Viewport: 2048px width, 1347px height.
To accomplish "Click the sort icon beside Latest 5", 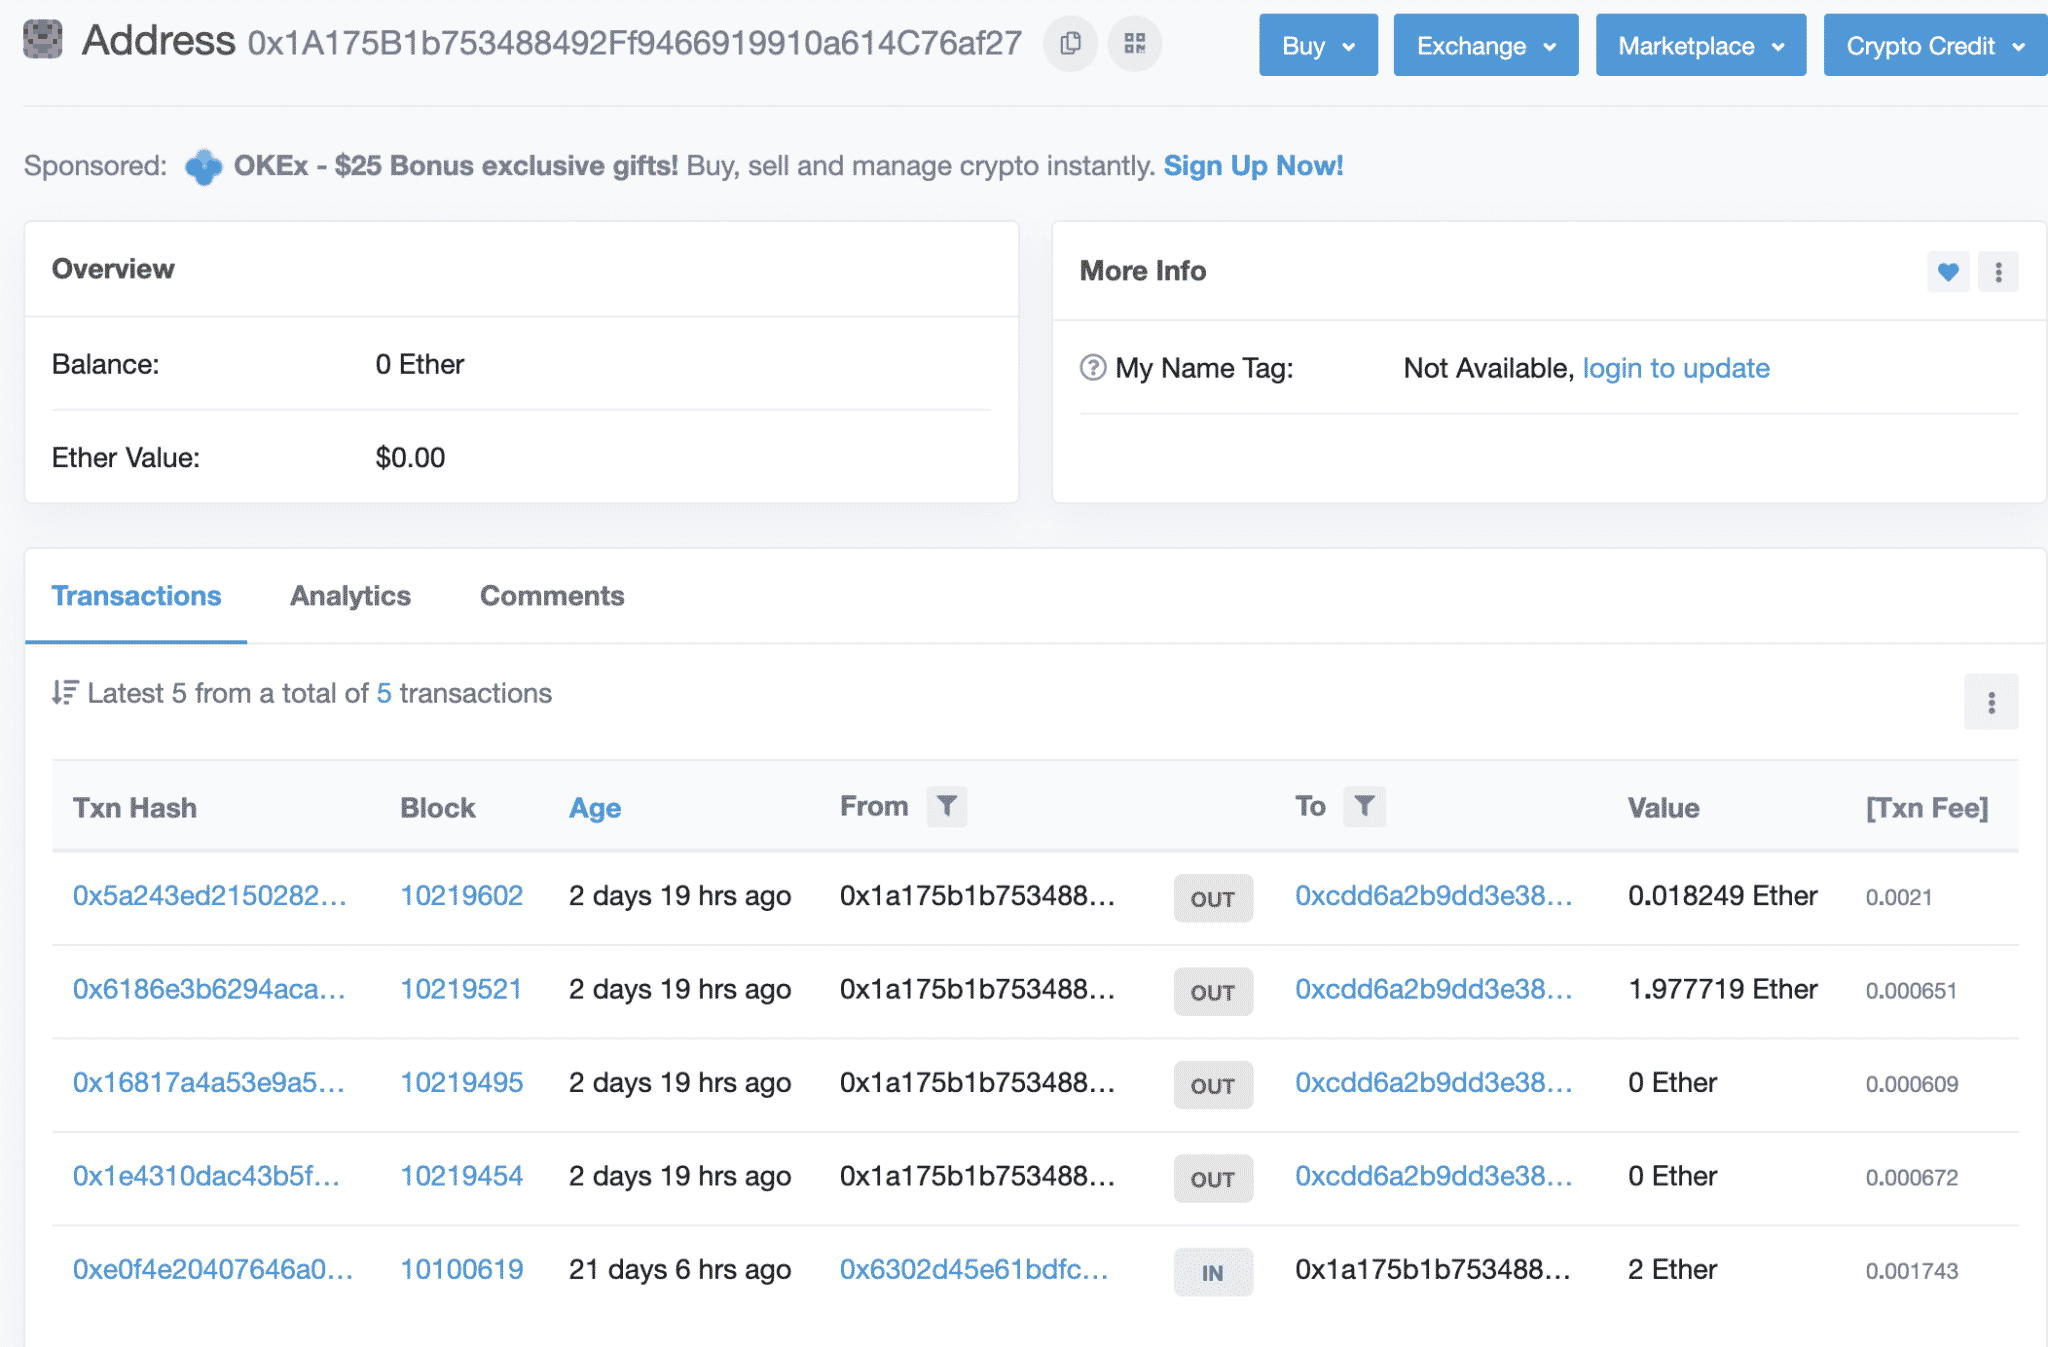I will (x=65, y=693).
